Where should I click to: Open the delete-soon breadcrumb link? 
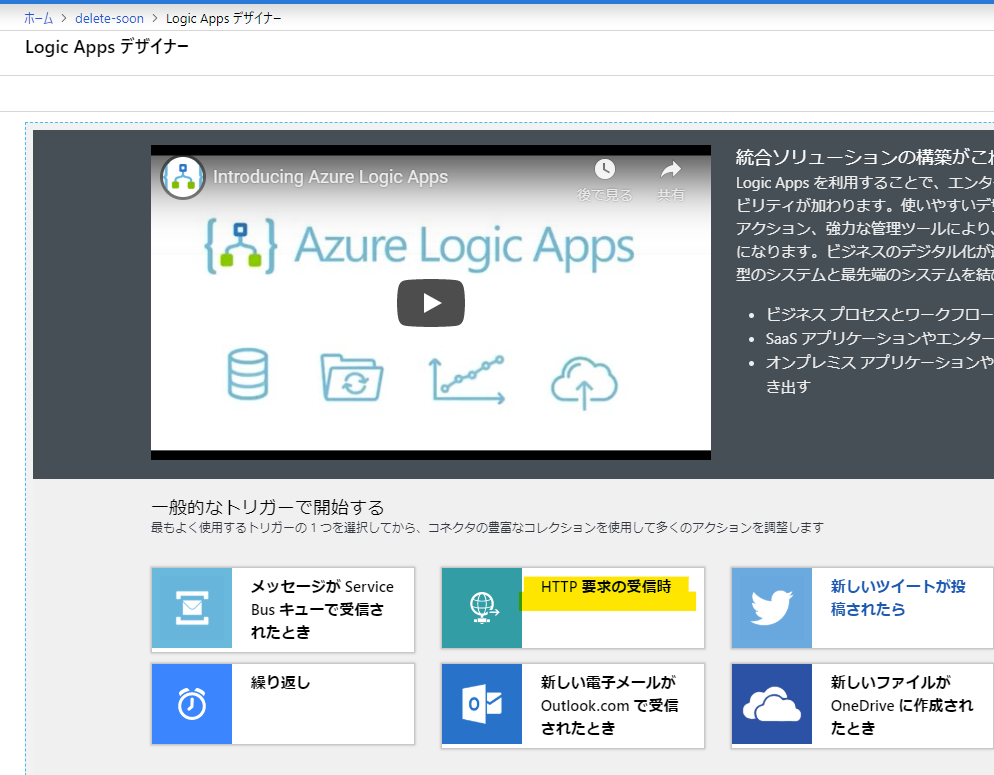coord(109,18)
